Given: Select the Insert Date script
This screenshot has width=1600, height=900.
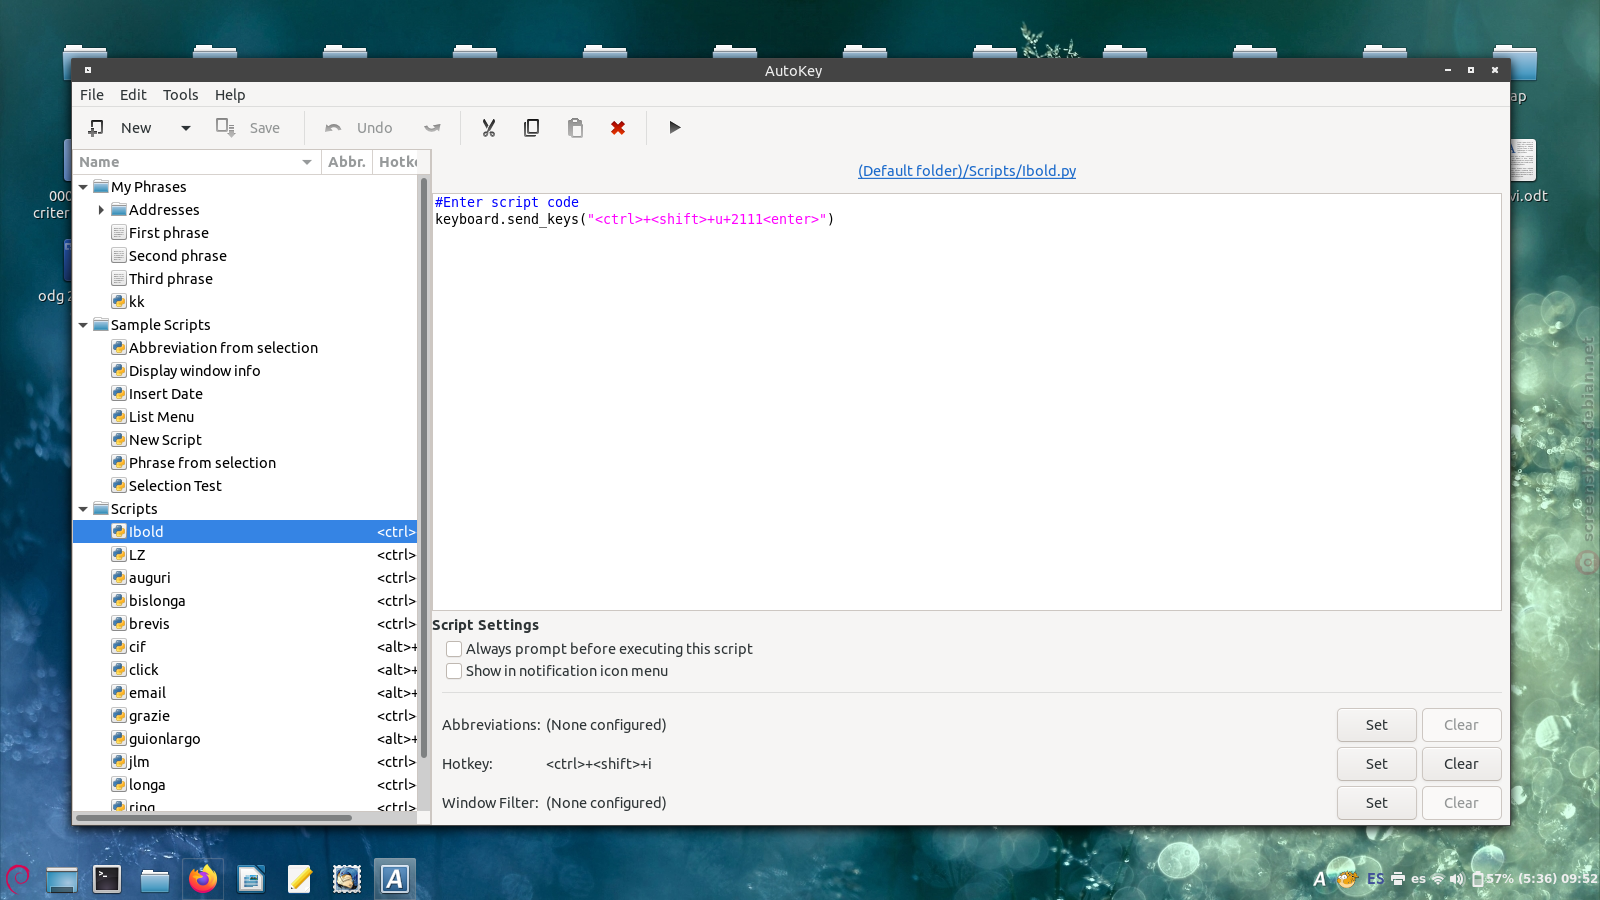Looking at the screenshot, I should coord(166,394).
